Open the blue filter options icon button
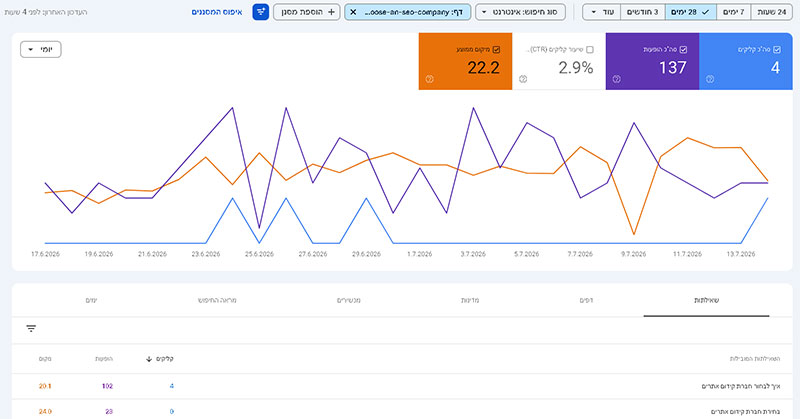 pos(261,12)
